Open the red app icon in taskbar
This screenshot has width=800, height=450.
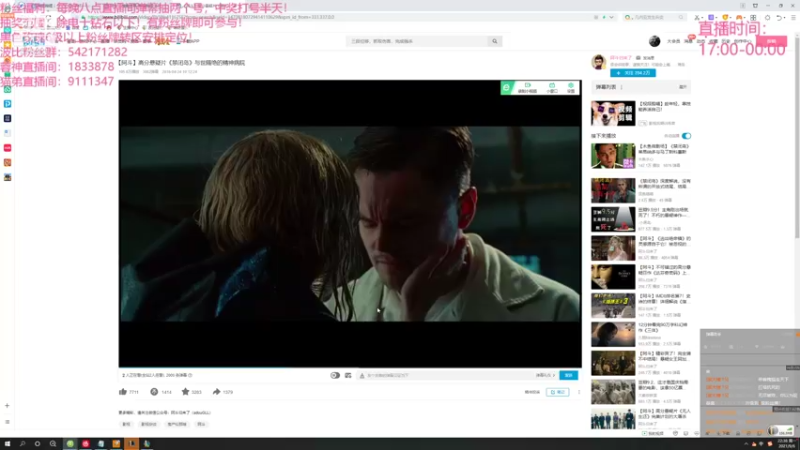tap(85, 444)
